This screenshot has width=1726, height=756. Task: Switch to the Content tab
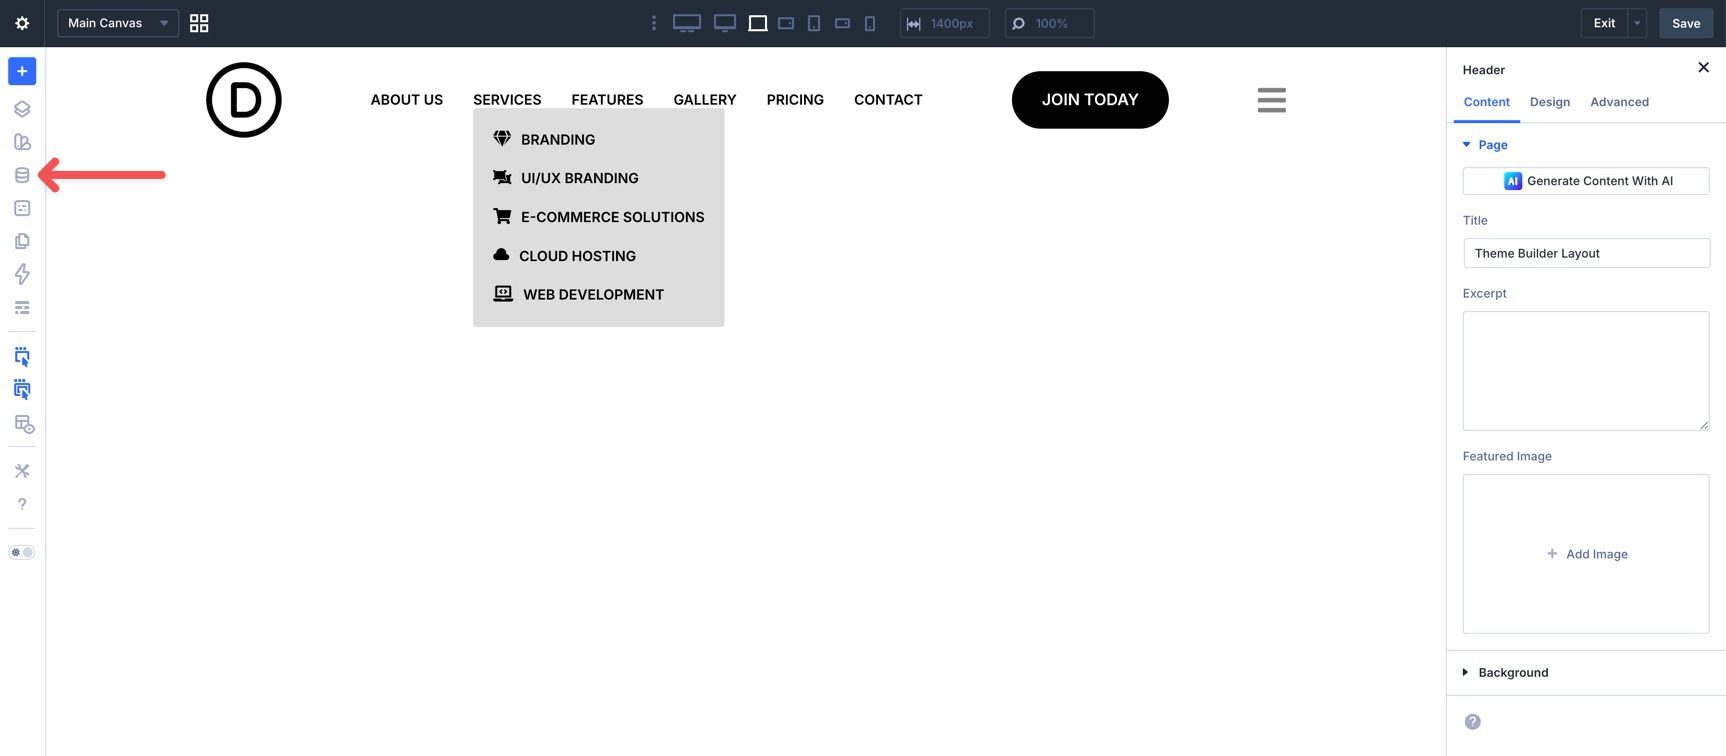(x=1487, y=102)
